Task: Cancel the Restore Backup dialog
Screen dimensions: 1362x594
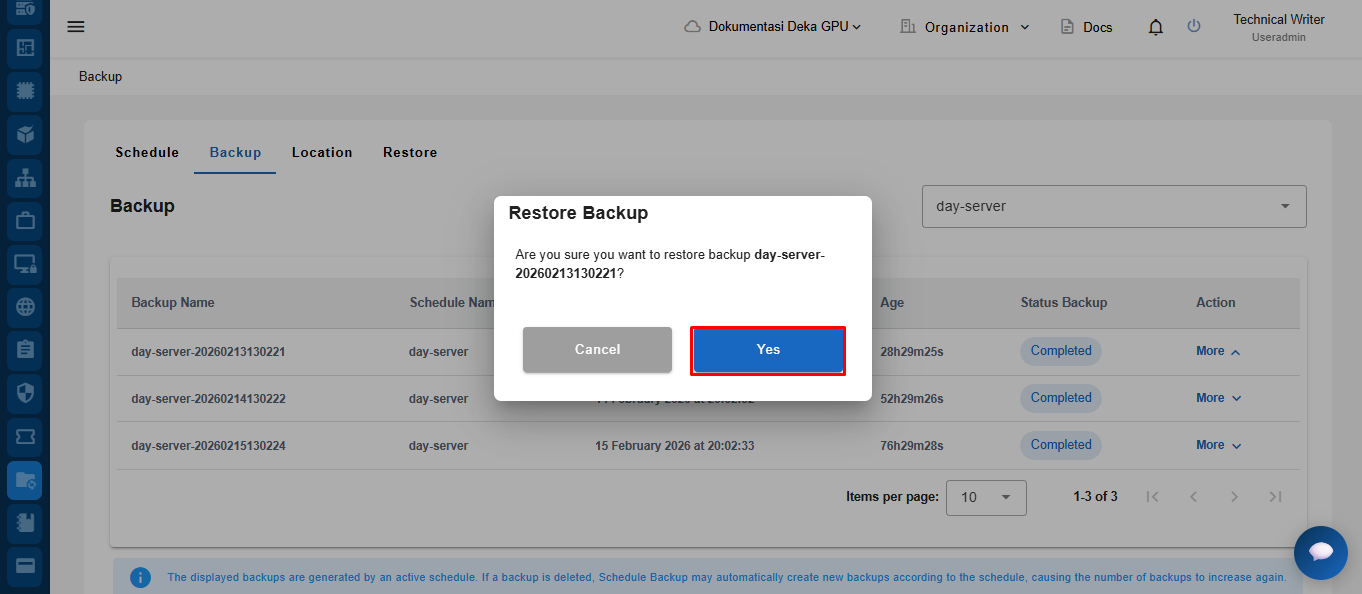Action: [597, 350]
